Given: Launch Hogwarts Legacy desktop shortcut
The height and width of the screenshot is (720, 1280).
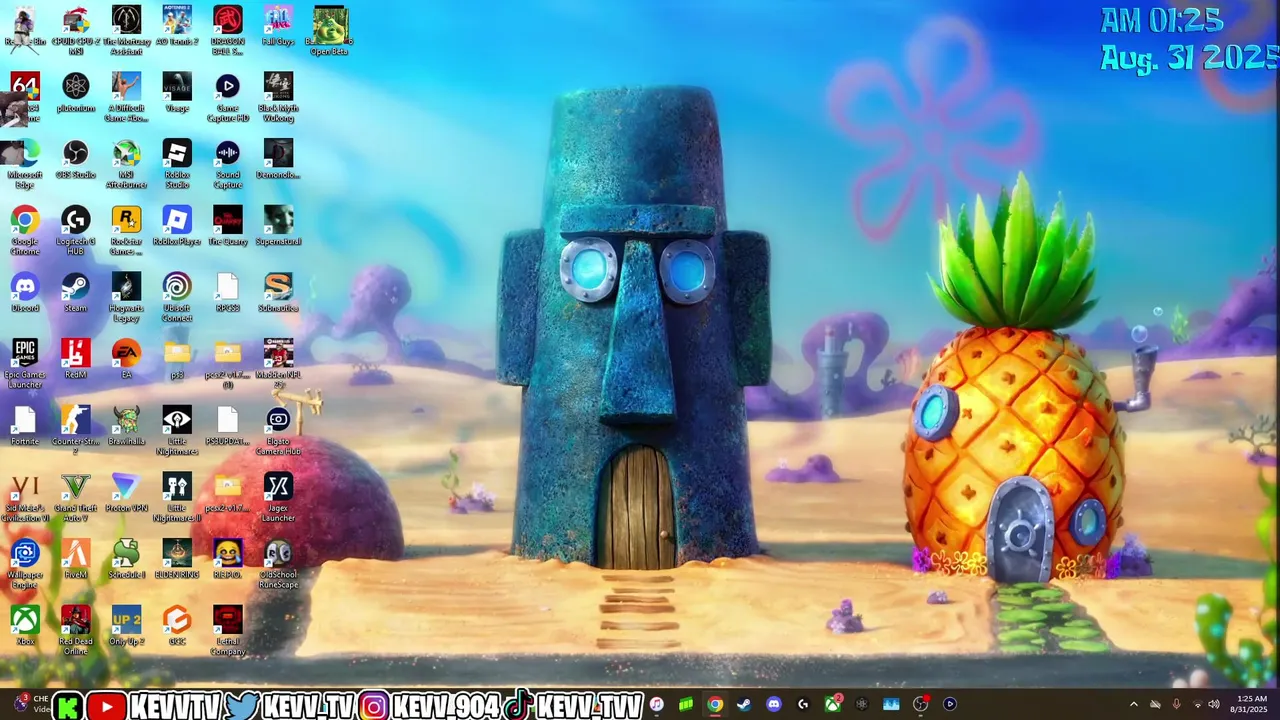Looking at the screenshot, I should [x=126, y=297].
